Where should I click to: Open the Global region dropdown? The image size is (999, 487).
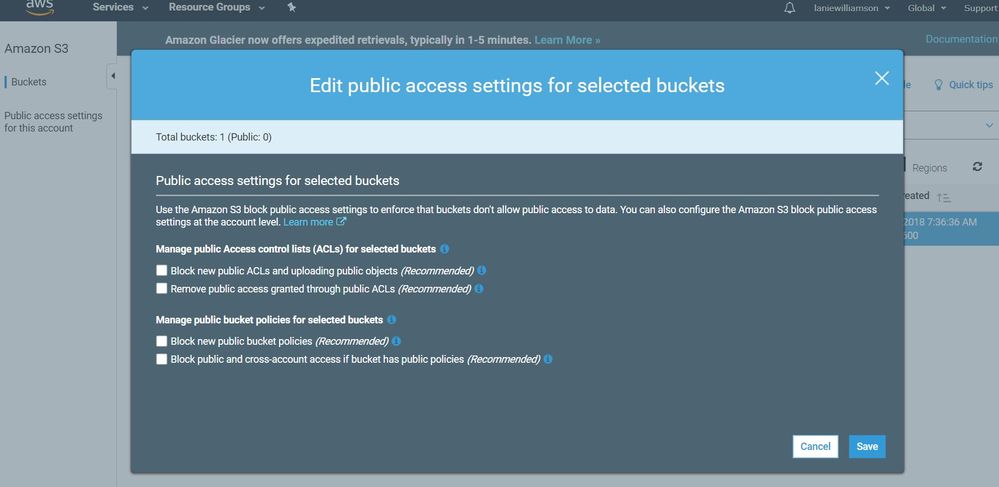(926, 8)
